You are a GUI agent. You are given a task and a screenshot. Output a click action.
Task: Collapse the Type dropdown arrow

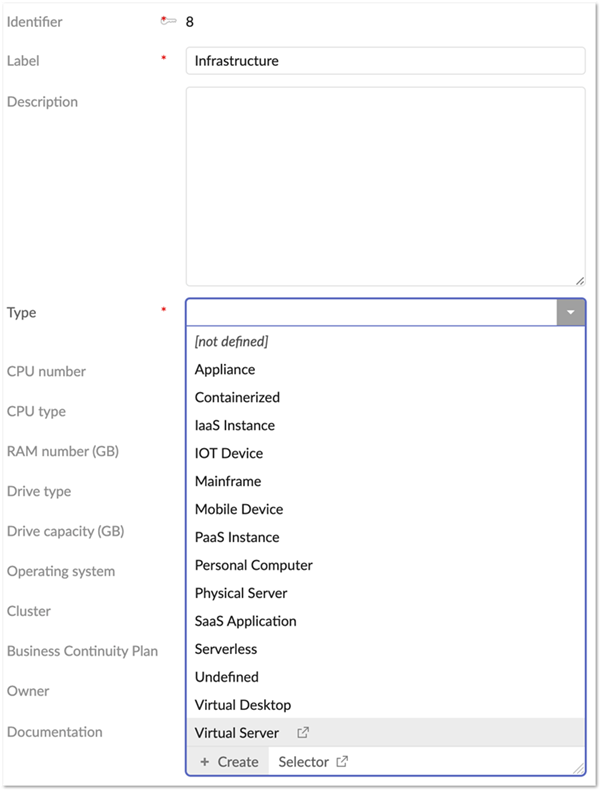(x=570, y=312)
